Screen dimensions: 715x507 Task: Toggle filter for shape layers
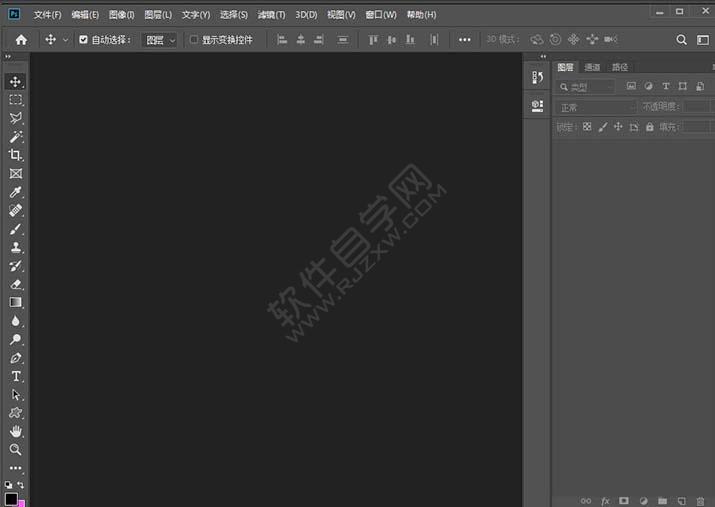(683, 86)
